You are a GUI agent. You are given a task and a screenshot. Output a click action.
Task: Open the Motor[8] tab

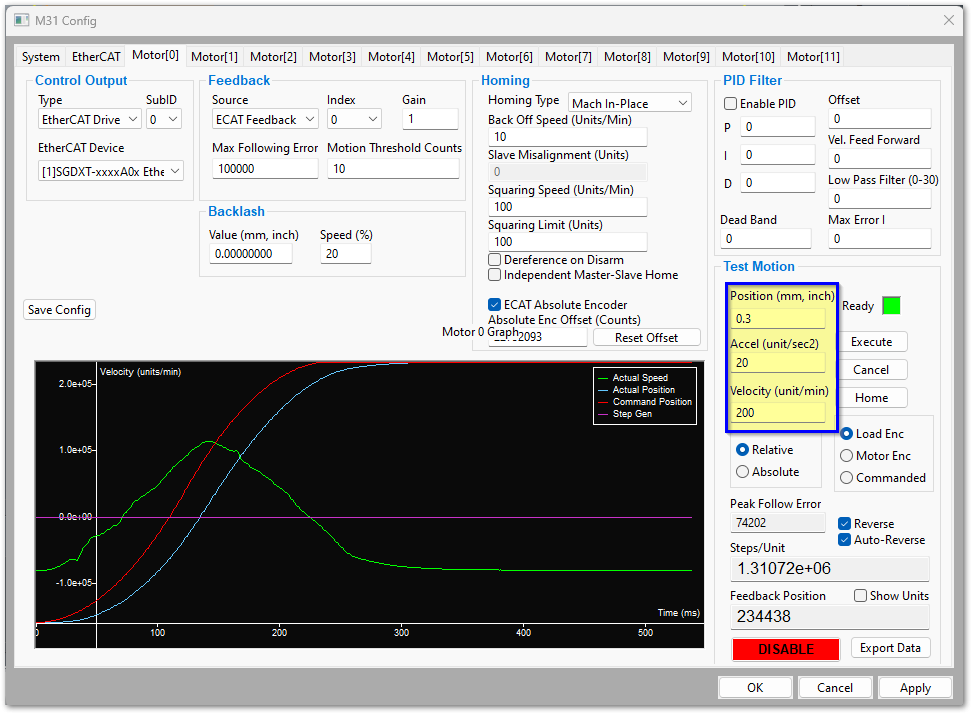click(x=627, y=57)
